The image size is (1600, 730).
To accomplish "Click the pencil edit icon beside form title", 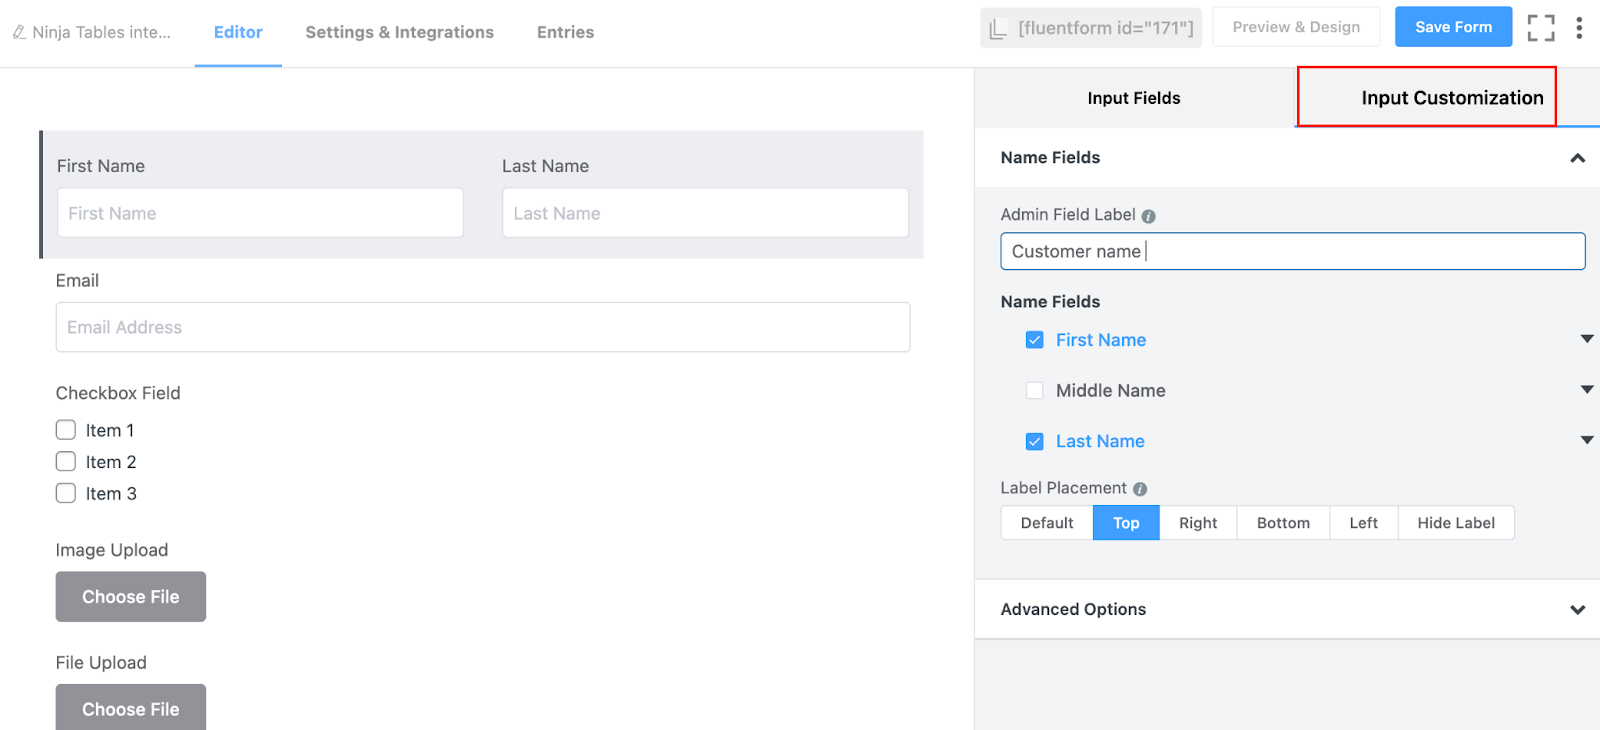I will pos(19,32).
